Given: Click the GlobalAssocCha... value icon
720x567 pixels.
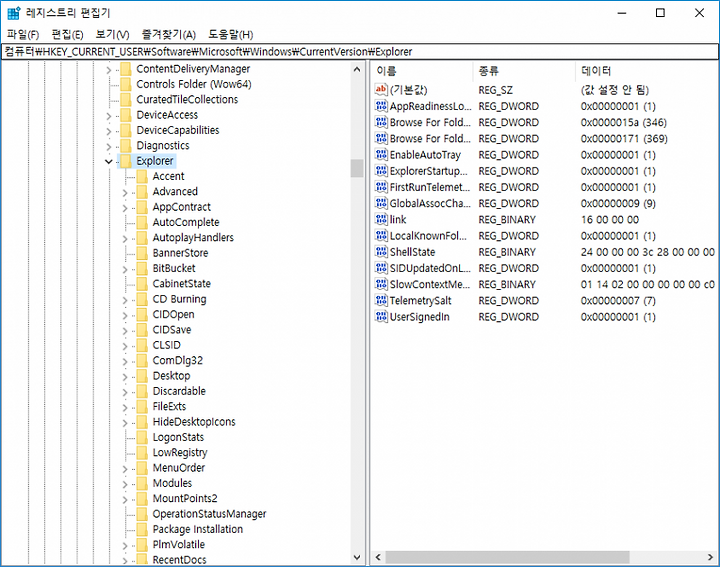Looking at the screenshot, I should [381, 203].
